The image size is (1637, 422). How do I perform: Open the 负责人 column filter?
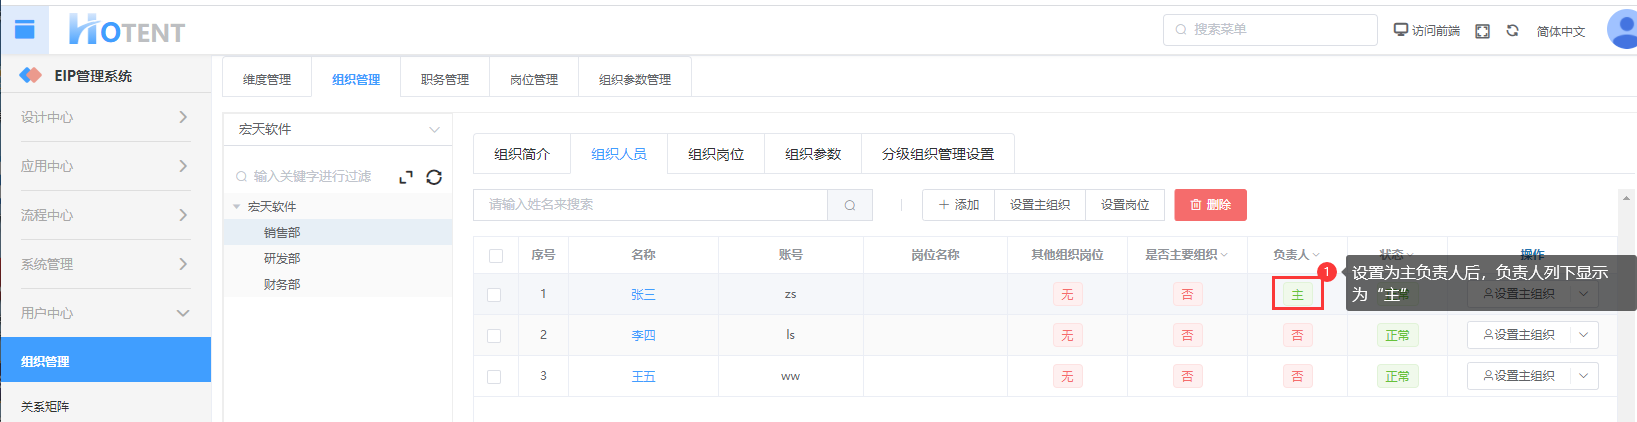coord(1316,255)
